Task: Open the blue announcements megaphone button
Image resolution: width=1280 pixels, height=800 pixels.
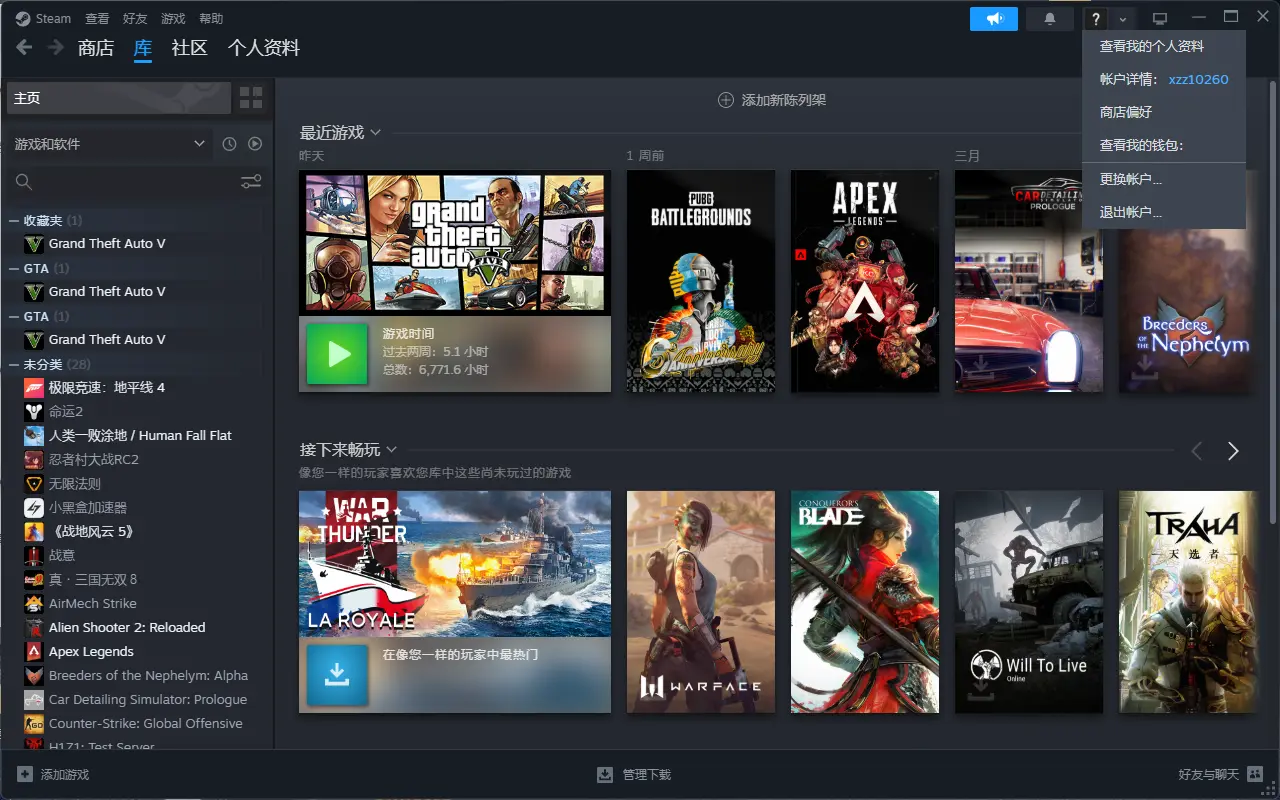Action: (x=994, y=19)
